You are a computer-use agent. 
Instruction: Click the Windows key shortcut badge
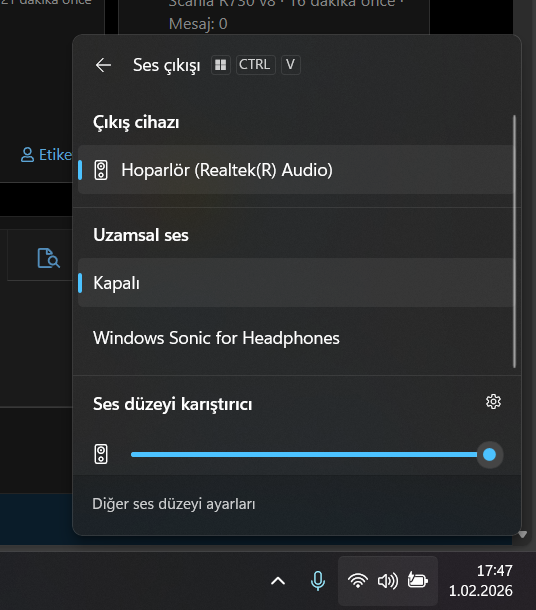[221, 65]
